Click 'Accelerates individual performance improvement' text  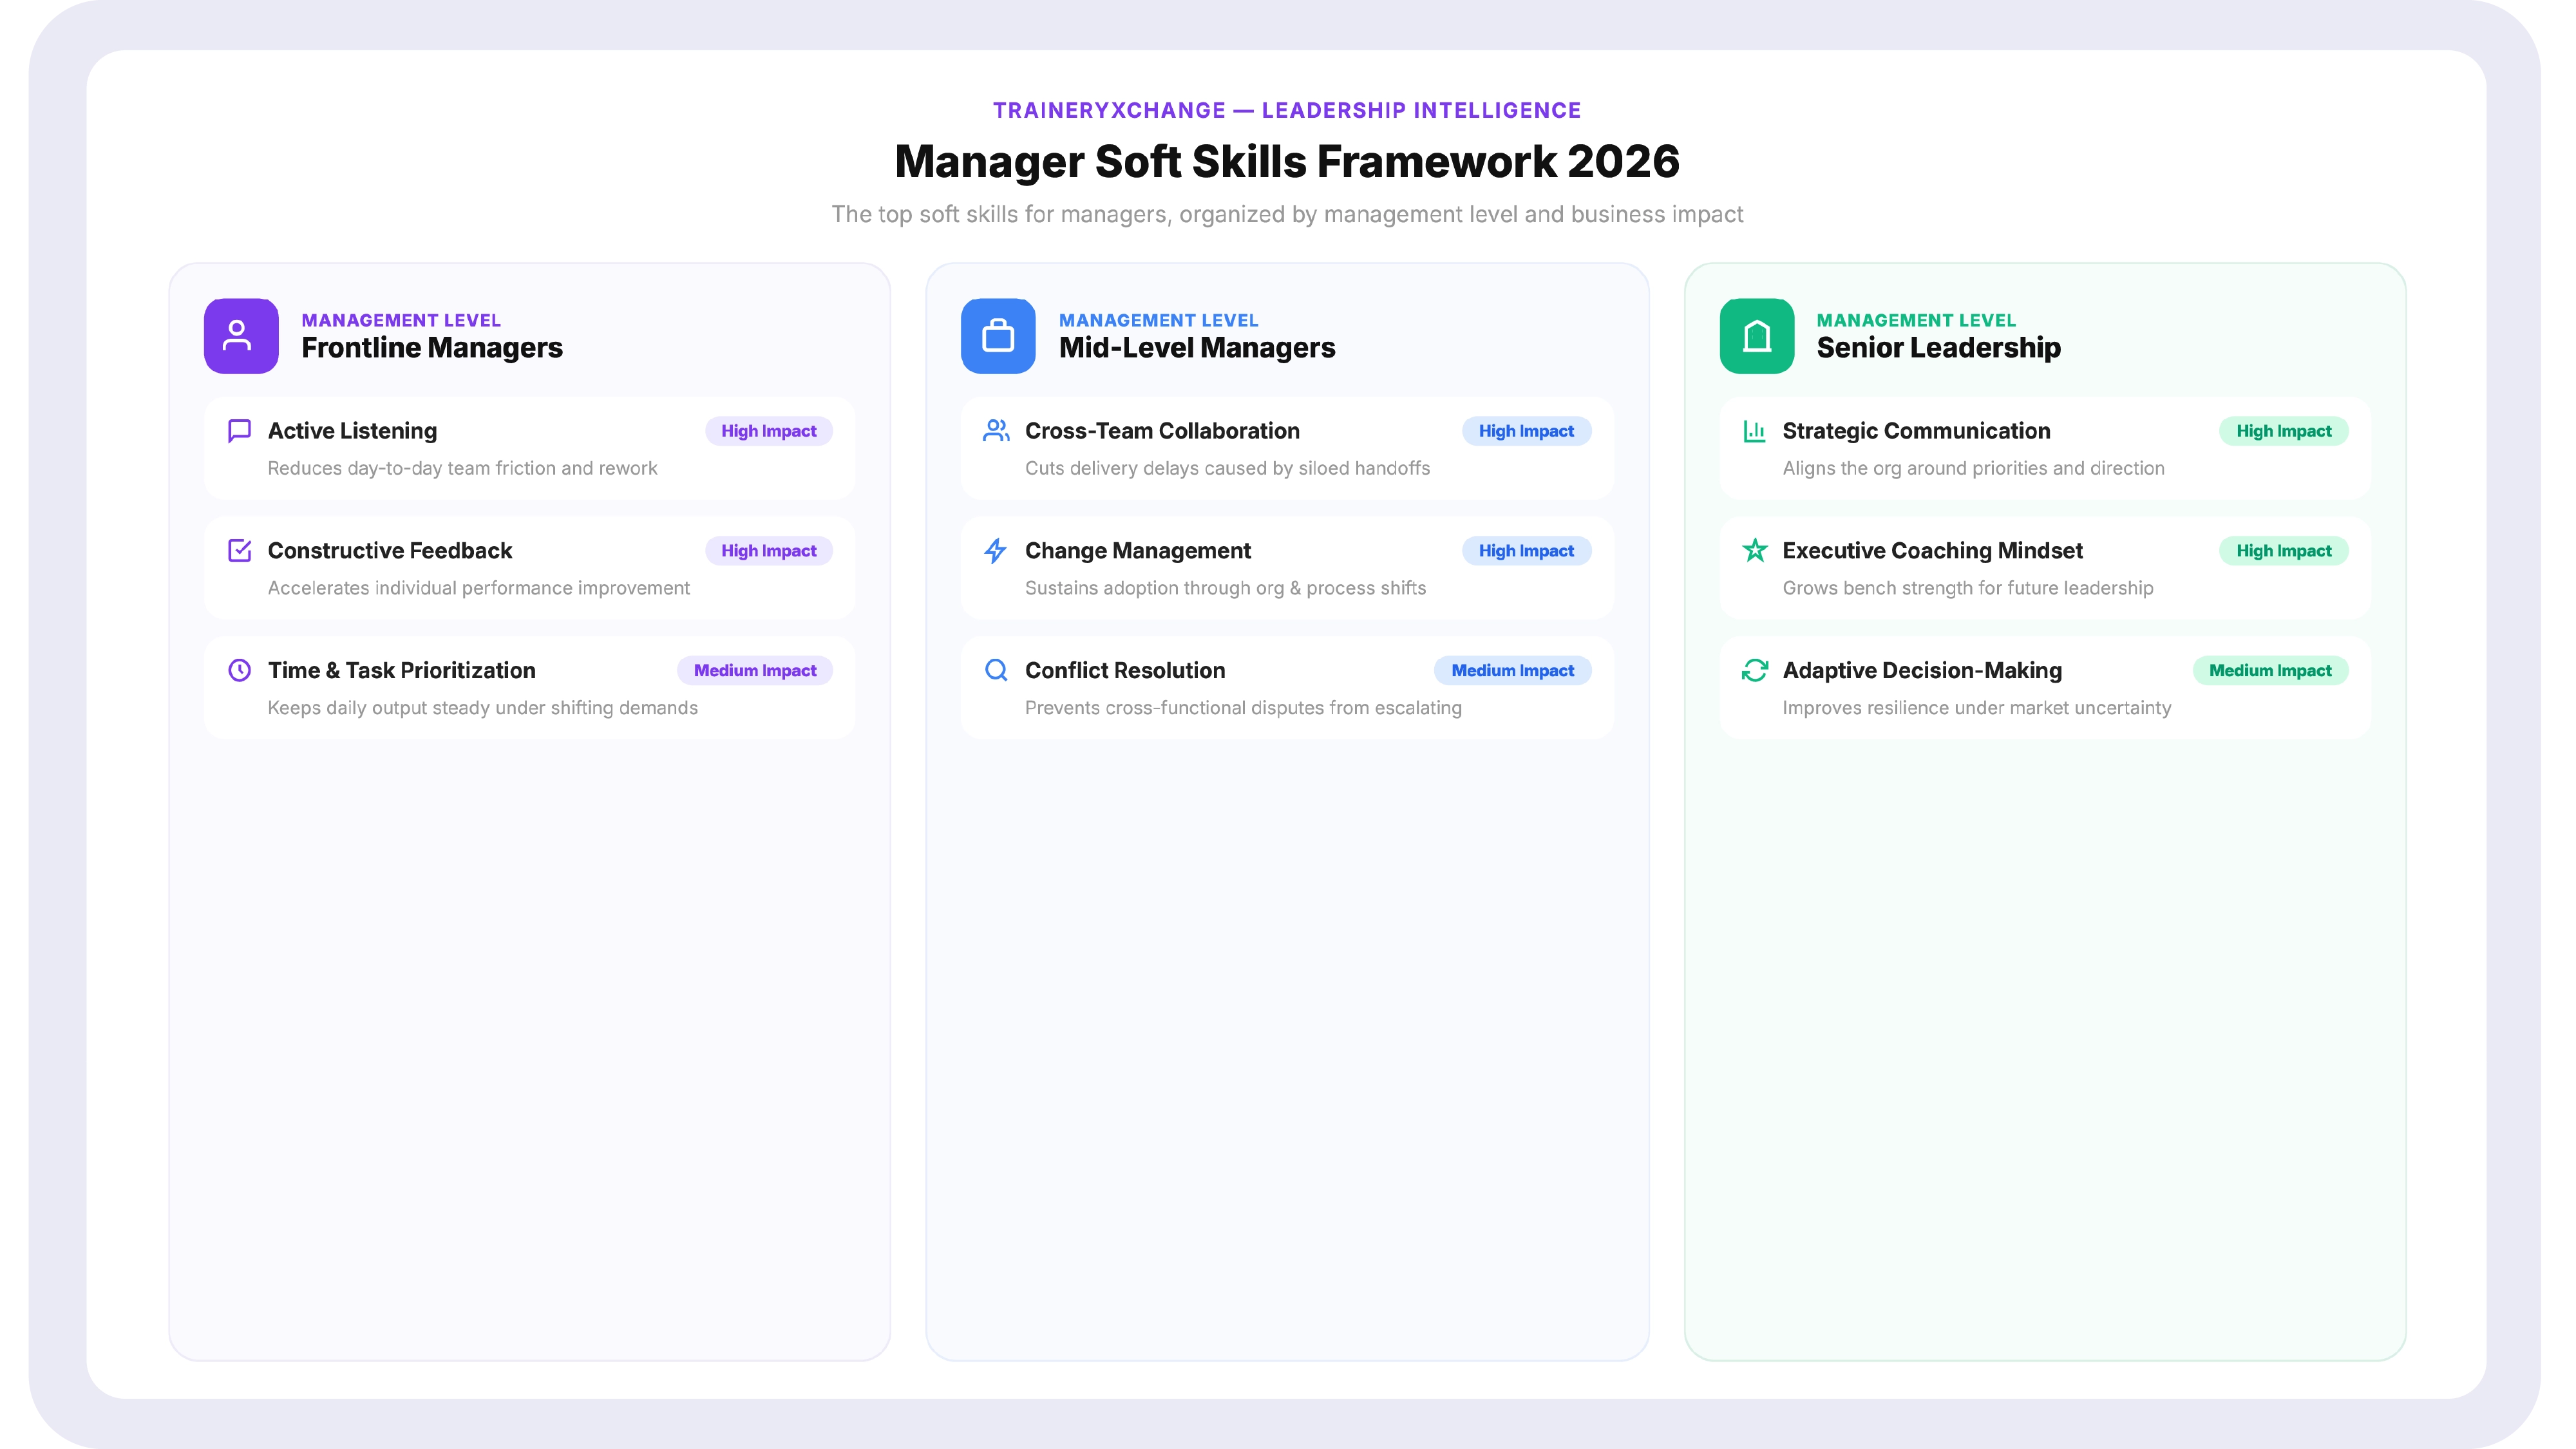pos(478,588)
